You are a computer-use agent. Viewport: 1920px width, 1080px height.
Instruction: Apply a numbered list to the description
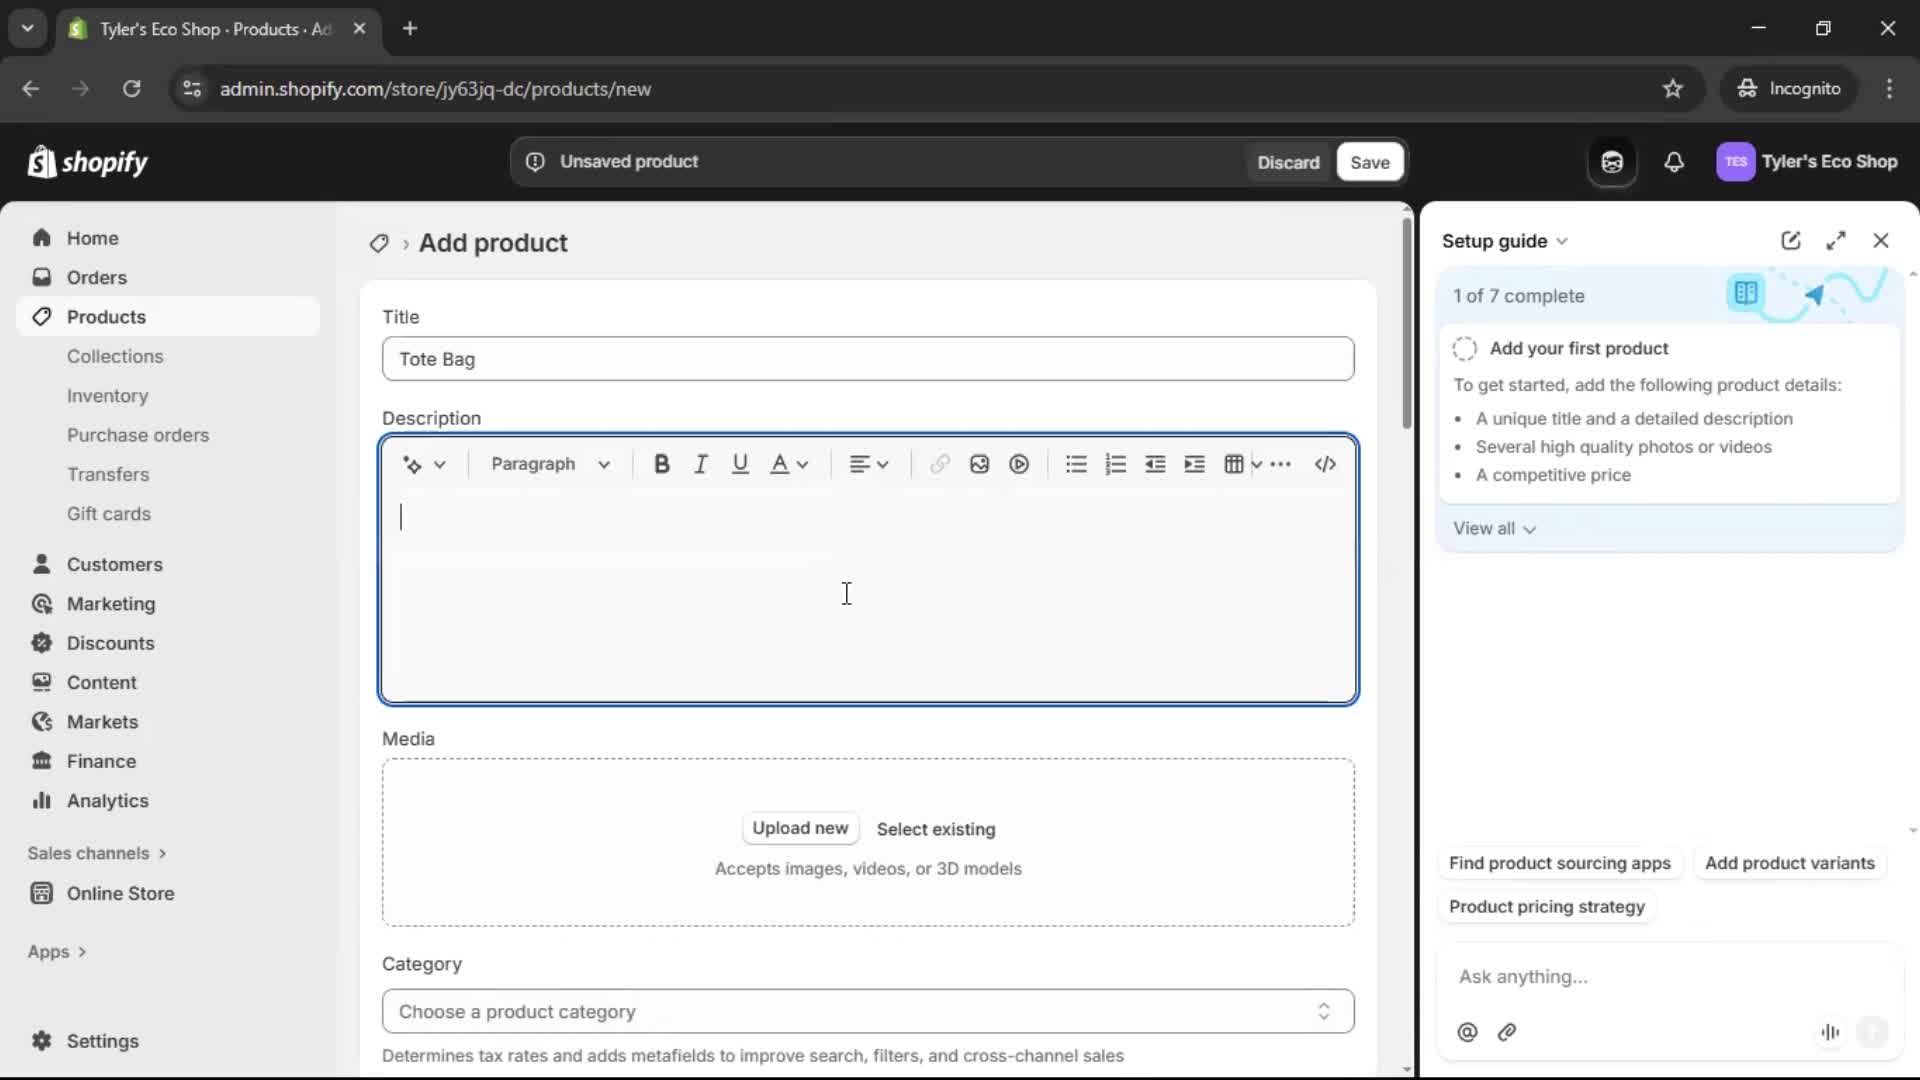pyautogui.click(x=1114, y=464)
